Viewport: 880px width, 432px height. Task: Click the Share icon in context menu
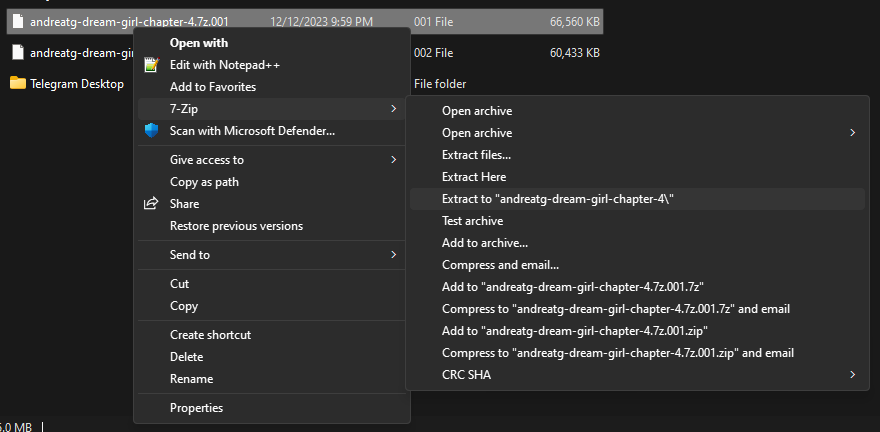click(x=151, y=204)
